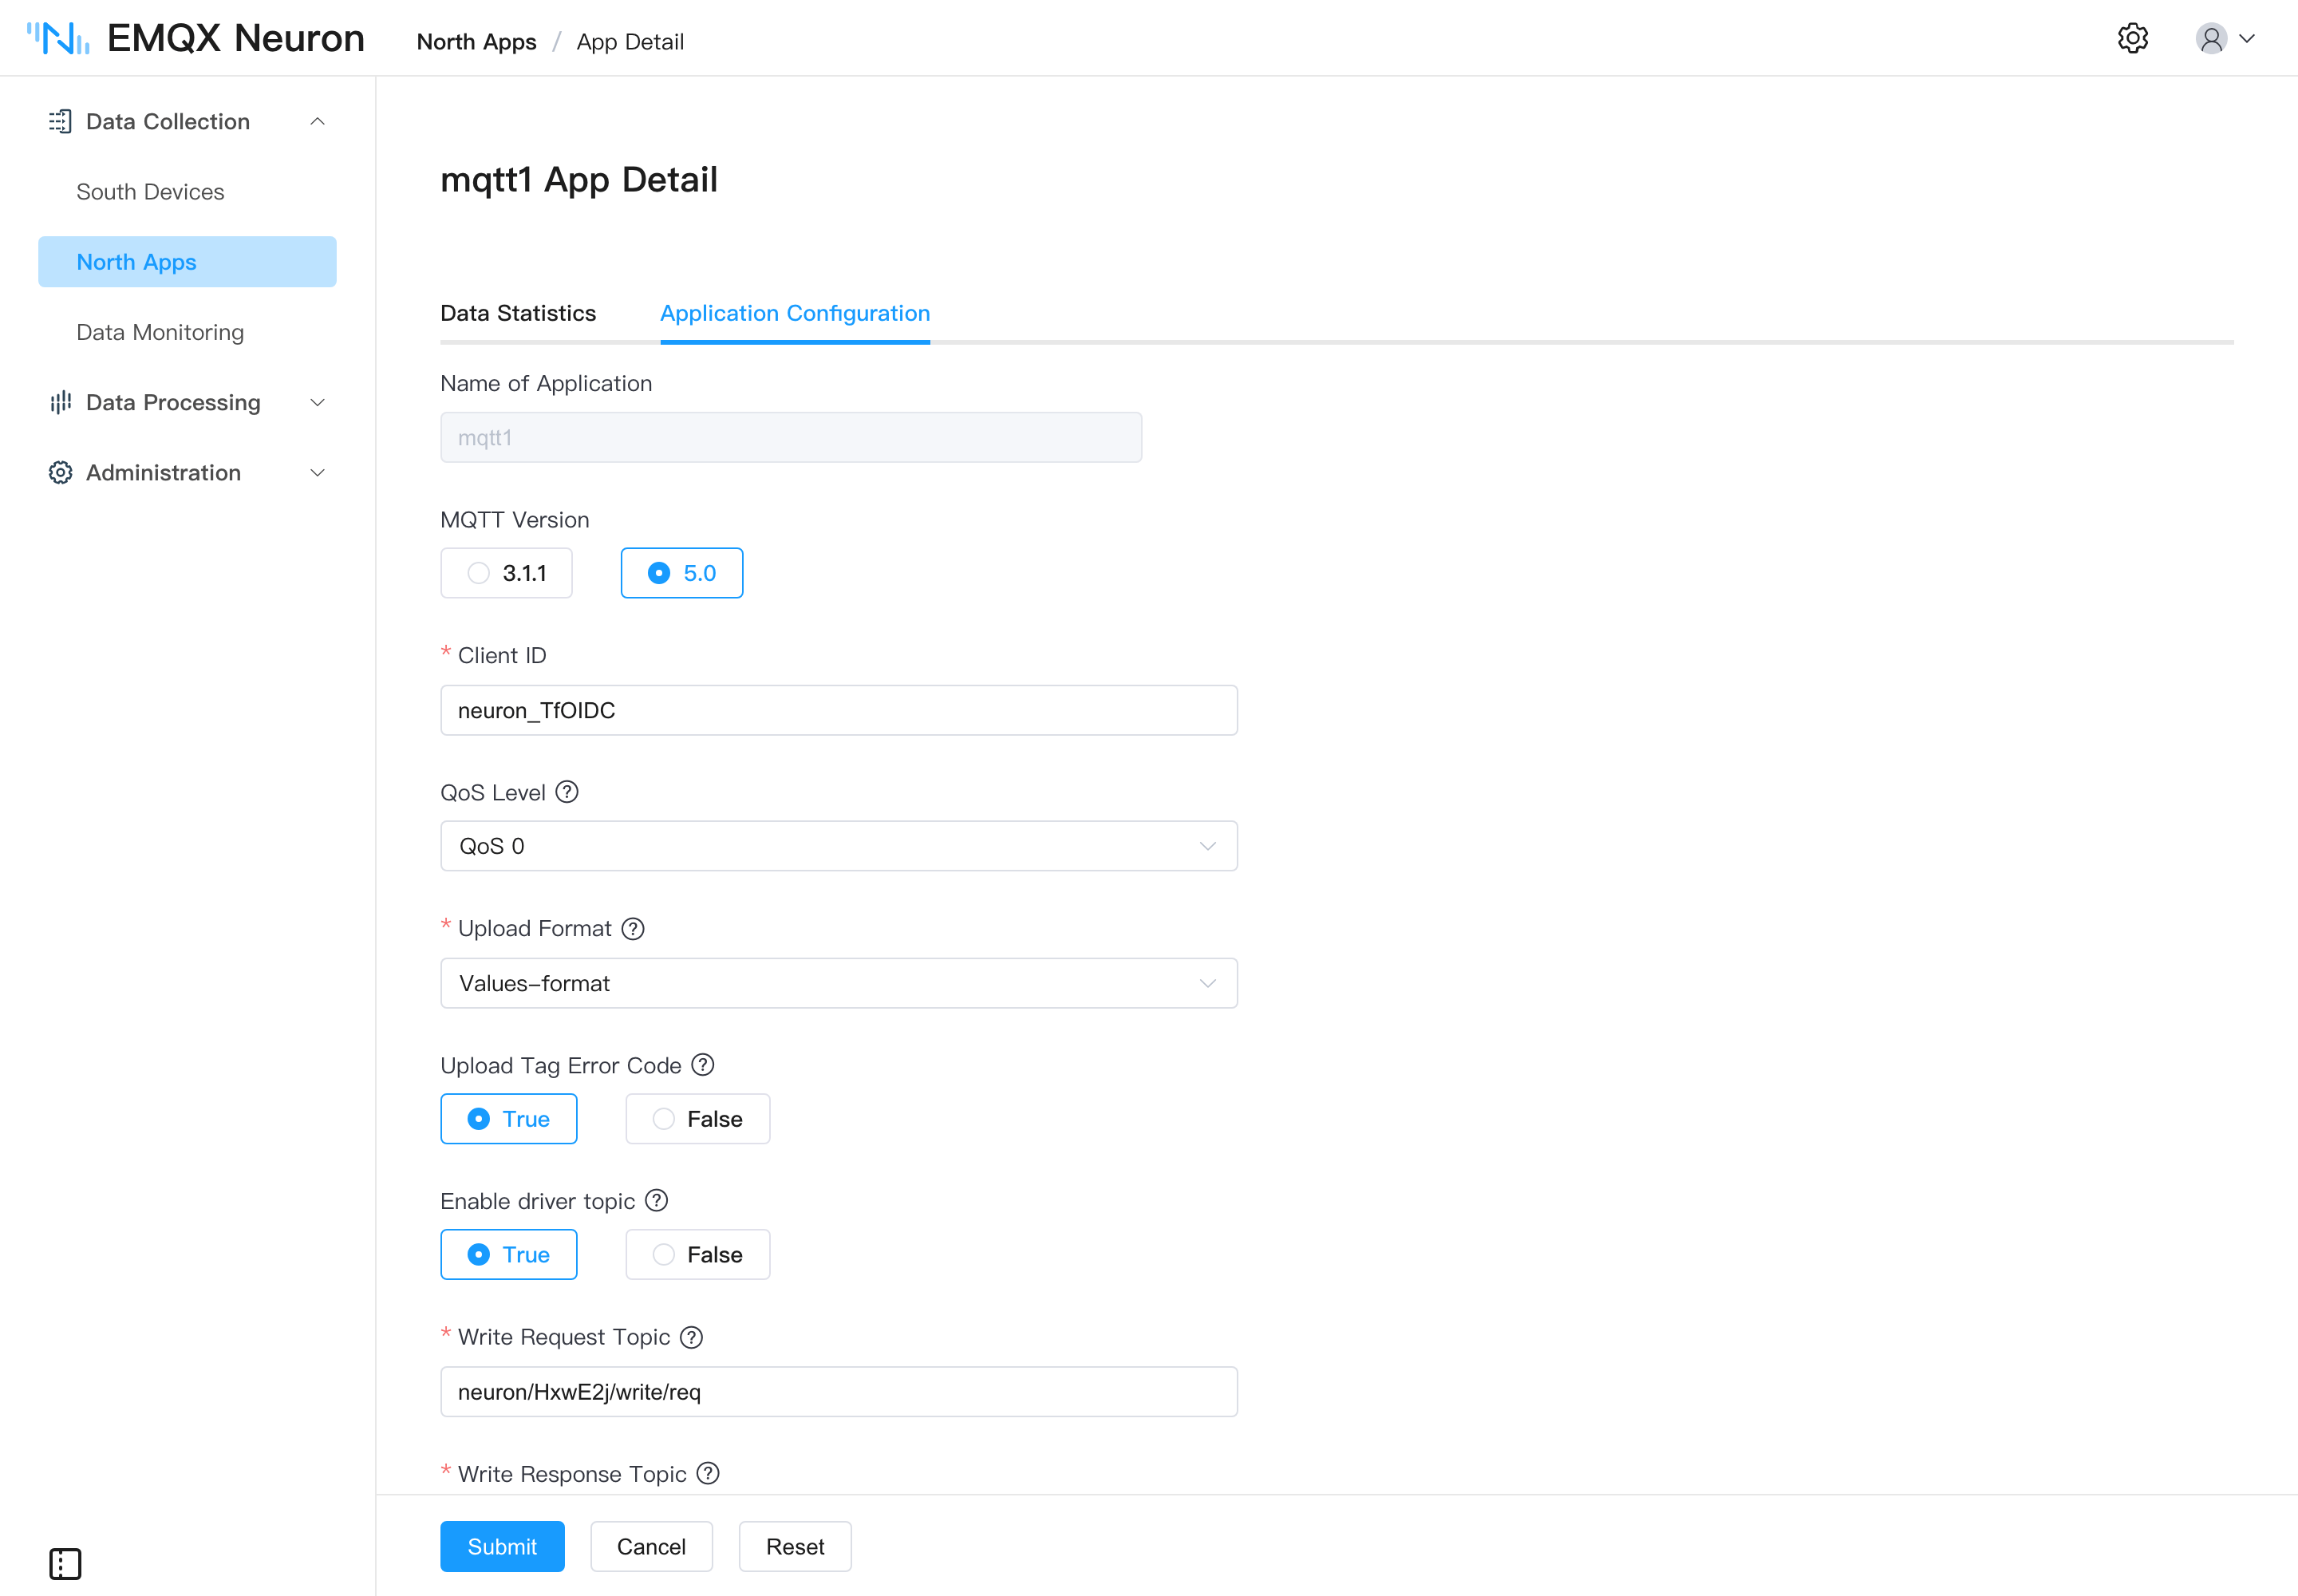Set Enable driver topic to False
The height and width of the screenshot is (1596, 2298).
[698, 1254]
